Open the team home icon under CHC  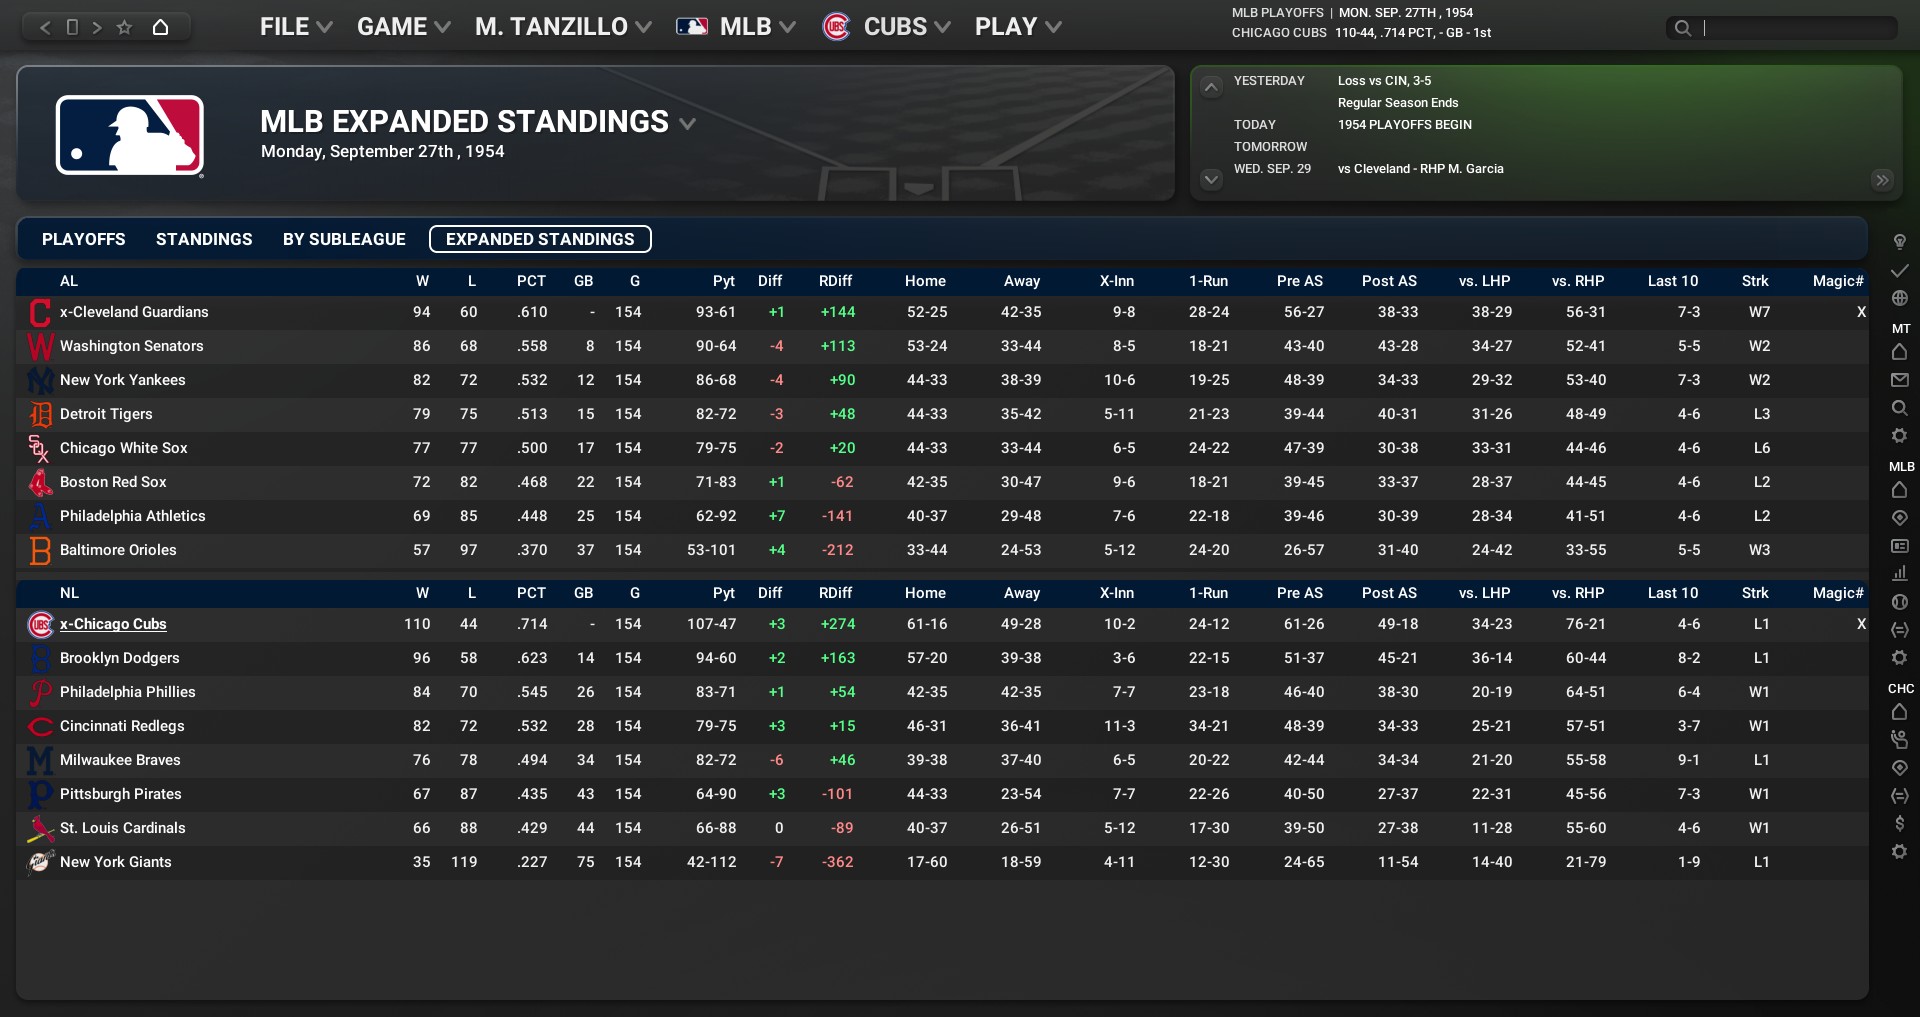1899,712
